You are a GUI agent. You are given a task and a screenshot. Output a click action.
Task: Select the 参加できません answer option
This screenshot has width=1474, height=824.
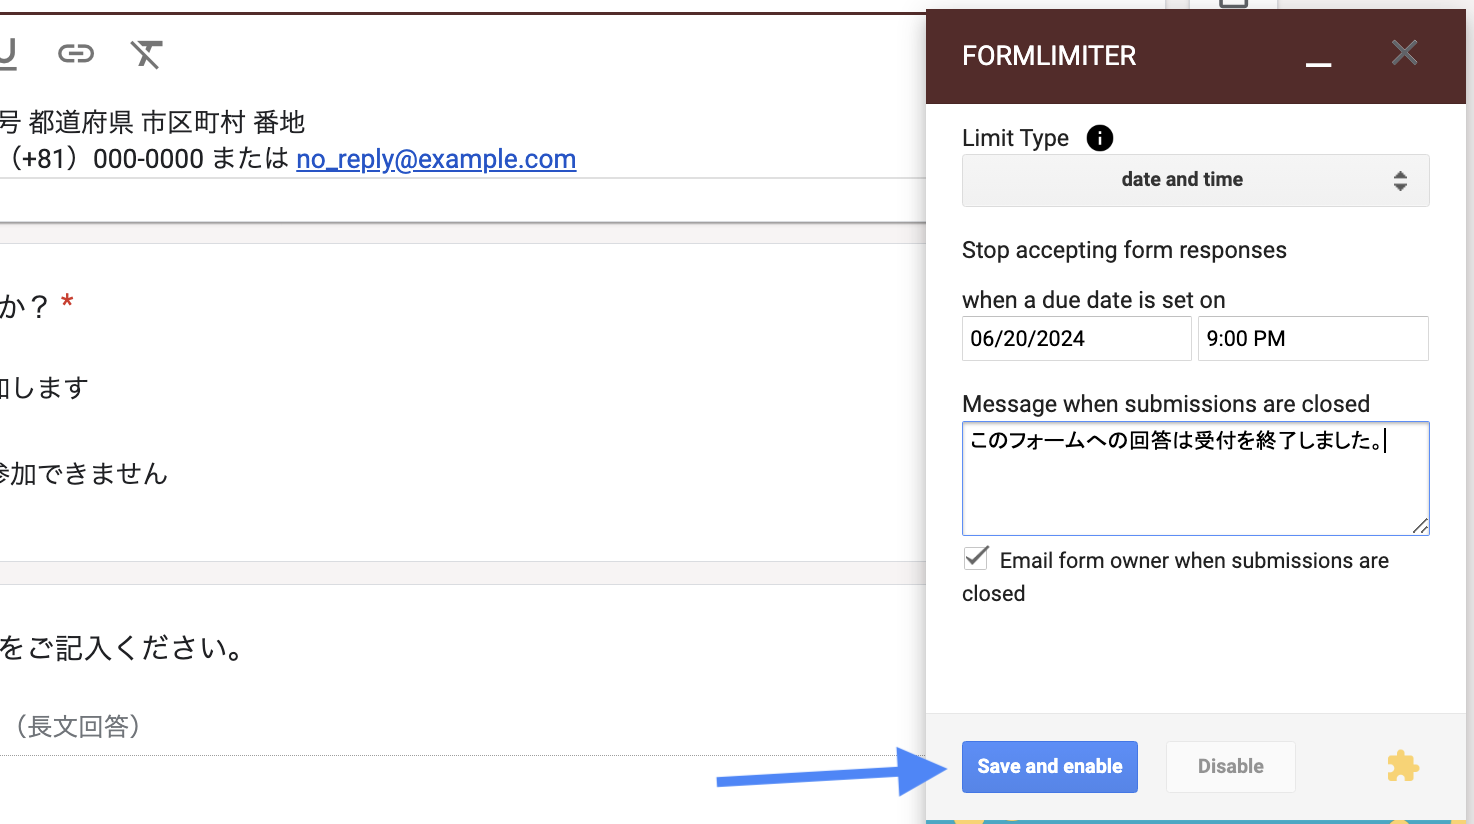[x=84, y=474]
